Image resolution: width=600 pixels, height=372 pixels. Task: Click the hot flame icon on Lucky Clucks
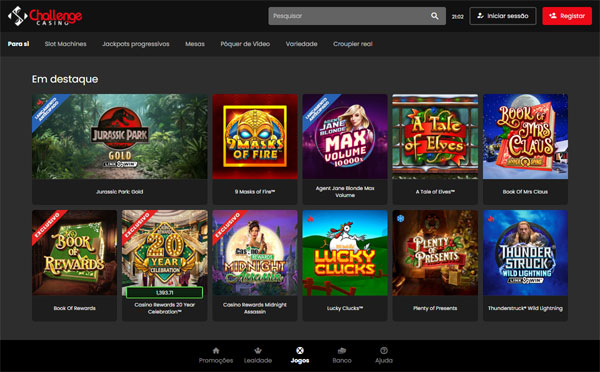coord(310,219)
